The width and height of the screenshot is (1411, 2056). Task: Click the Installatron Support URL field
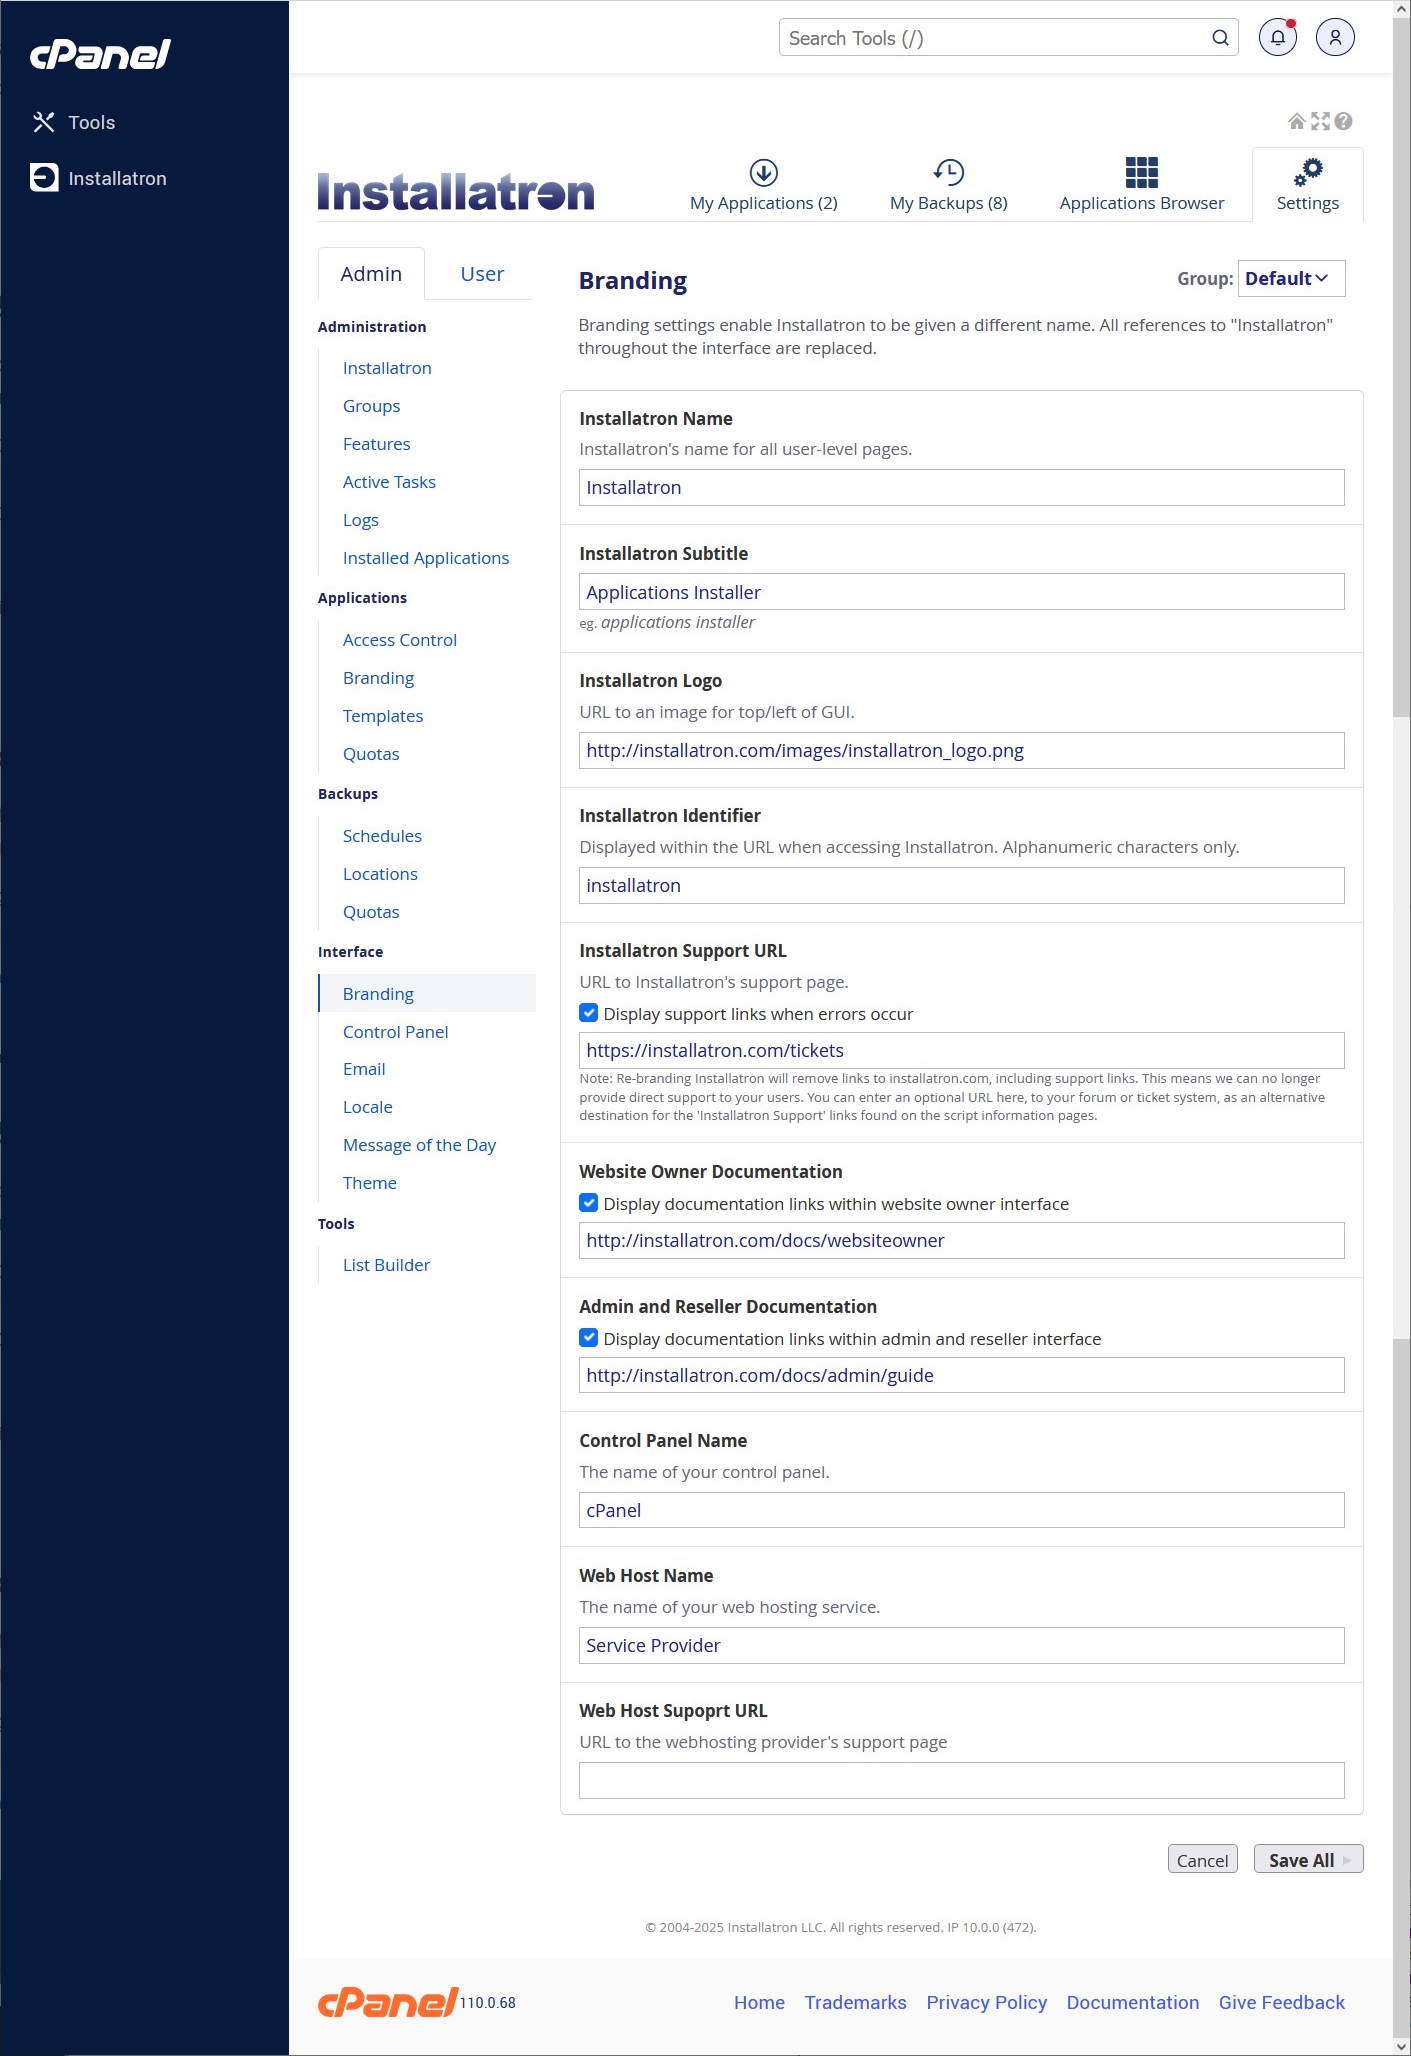tap(962, 1050)
